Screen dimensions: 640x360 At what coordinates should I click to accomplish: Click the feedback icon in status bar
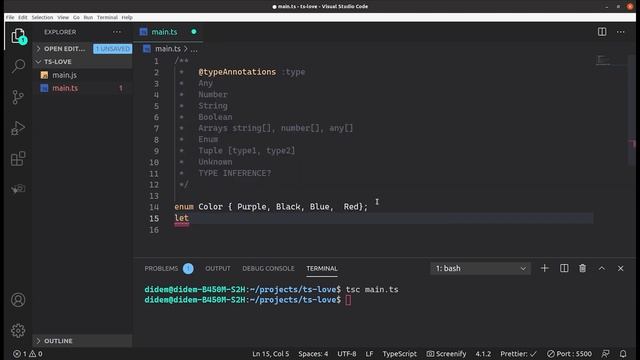coord(605,354)
